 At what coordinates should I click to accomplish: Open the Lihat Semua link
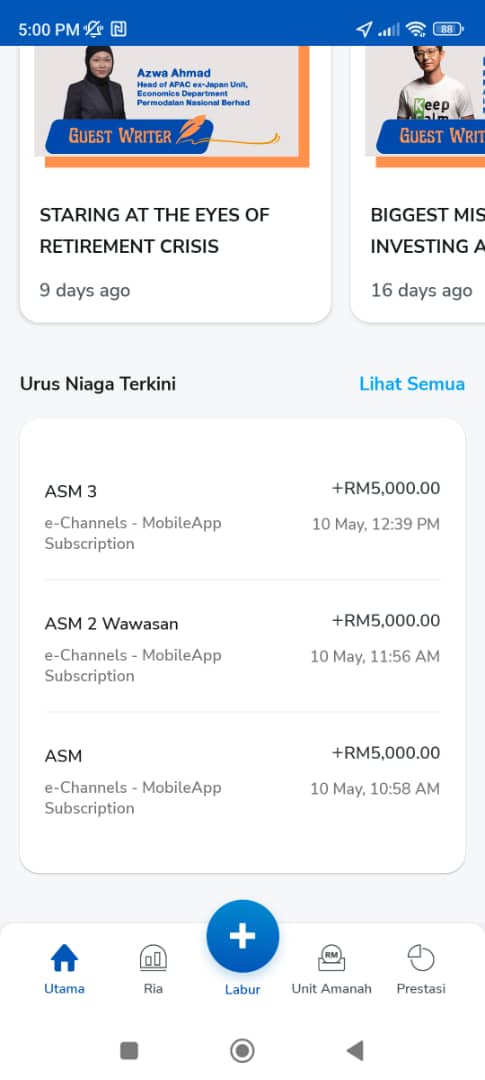point(412,384)
